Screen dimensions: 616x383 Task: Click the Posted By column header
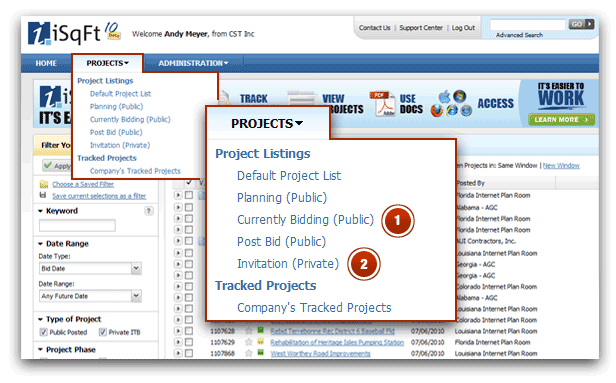click(470, 183)
